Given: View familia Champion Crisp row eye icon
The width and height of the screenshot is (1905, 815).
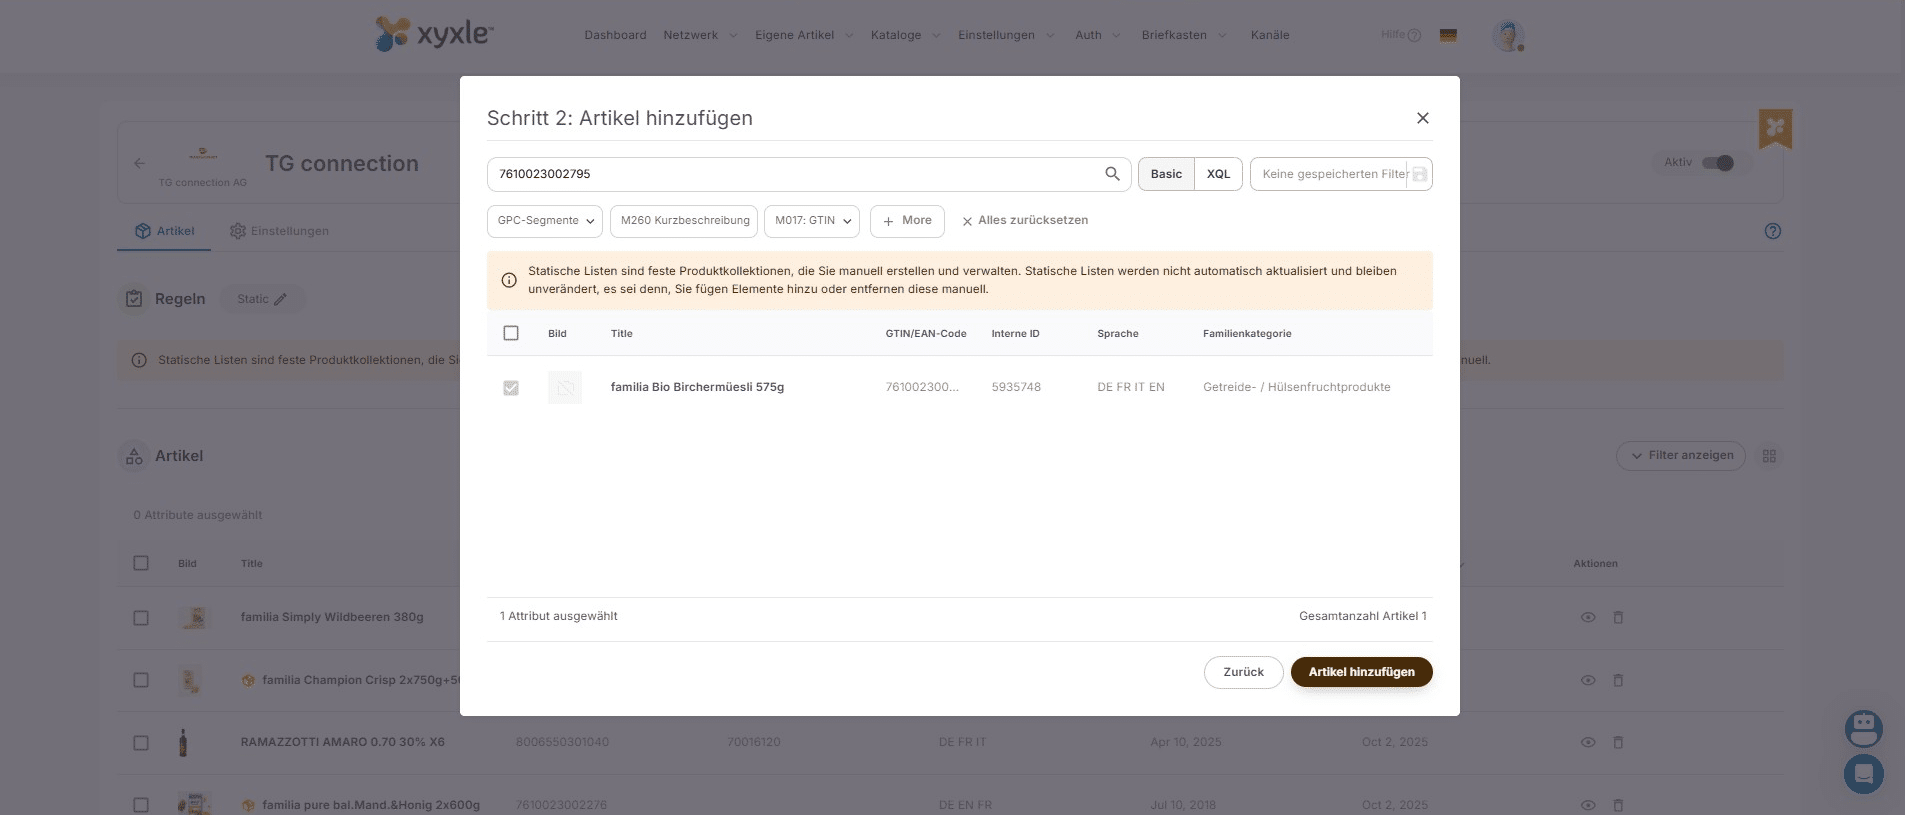Looking at the screenshot, I should pos(1588,680).
